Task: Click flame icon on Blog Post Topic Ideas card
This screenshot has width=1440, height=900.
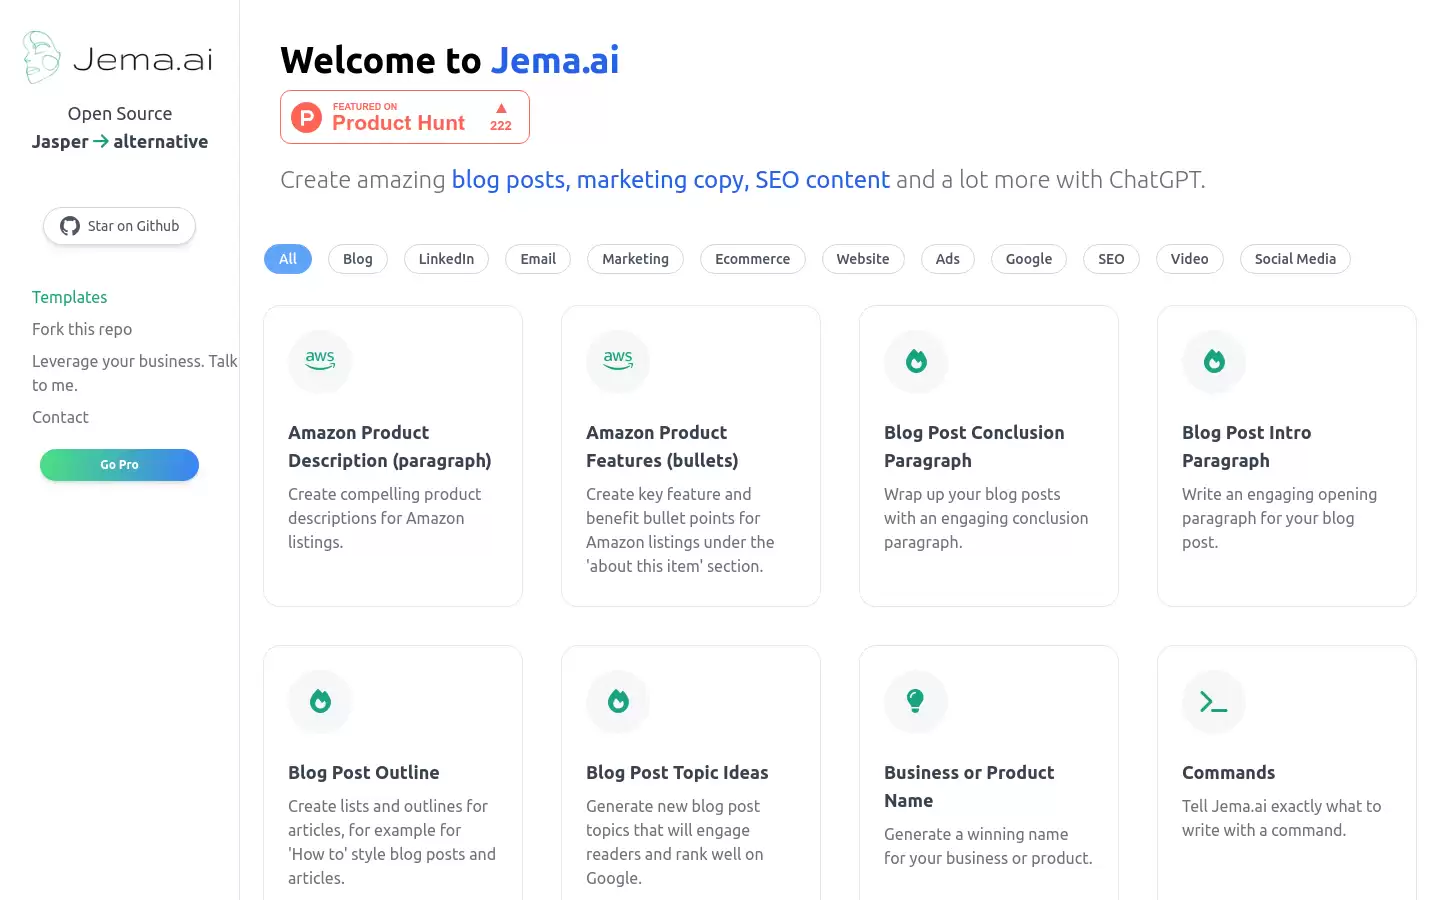Action: (618, 701)
